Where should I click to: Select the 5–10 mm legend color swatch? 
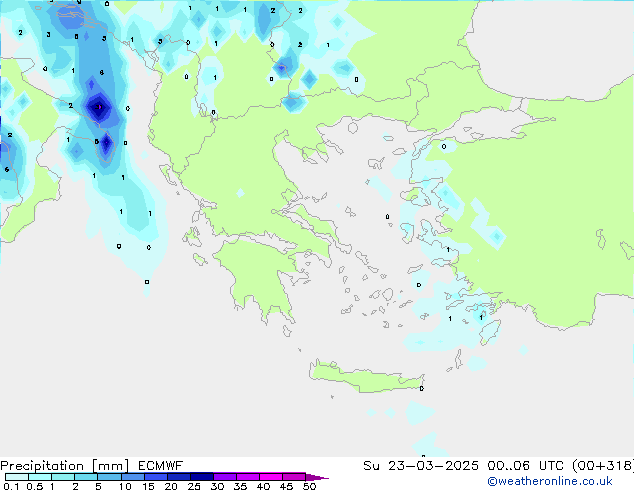point(109,477)
